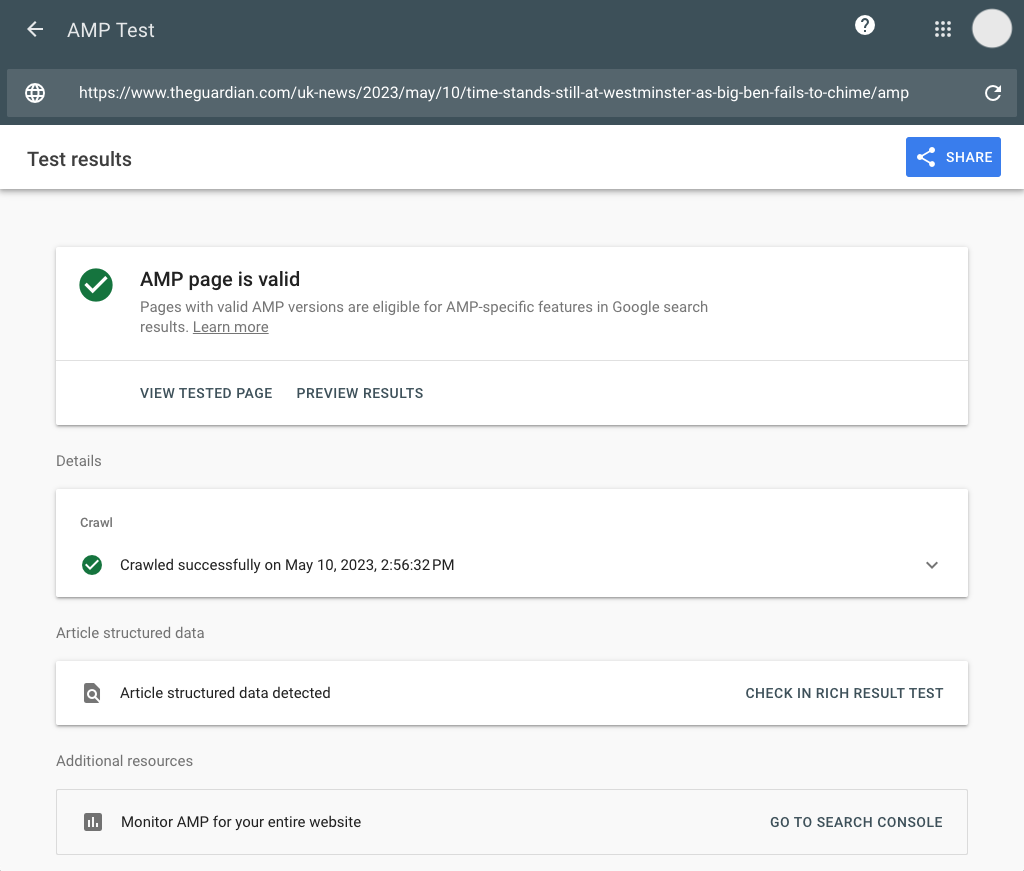
Task: Expand the crawl details chevron
Action: pyautogui.click(x=932, y=565)
